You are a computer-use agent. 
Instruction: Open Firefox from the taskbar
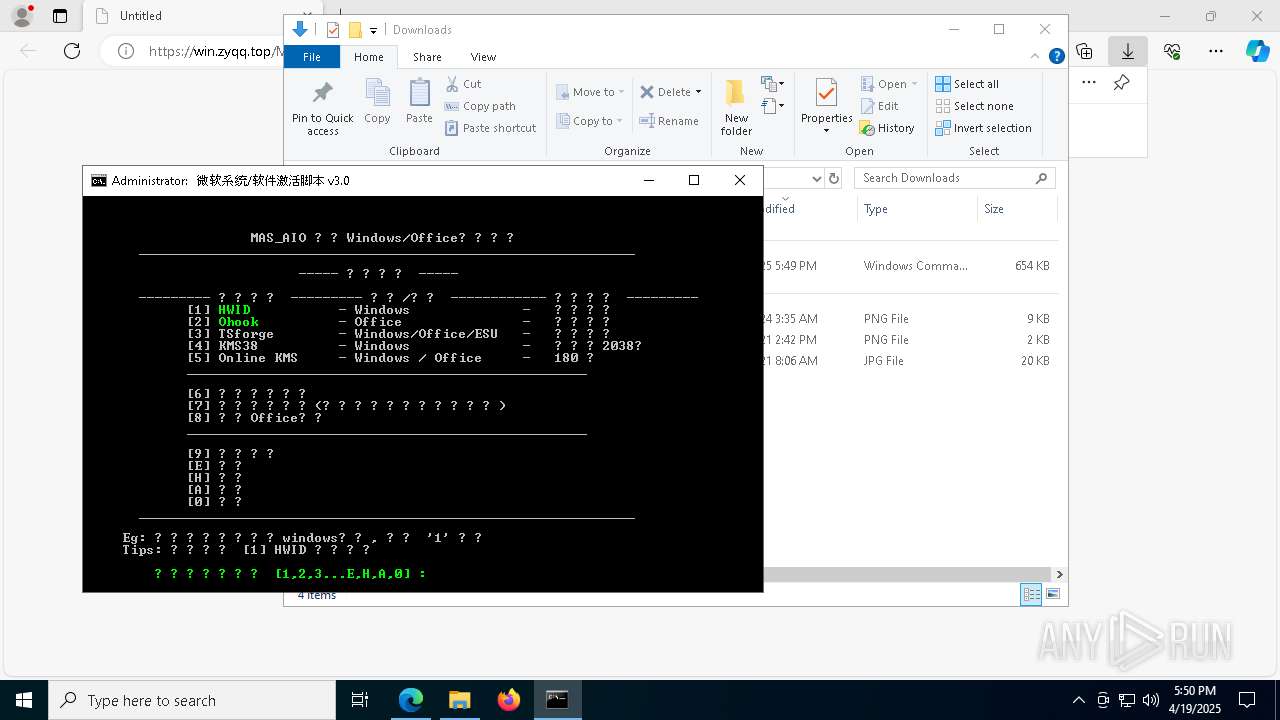point(508,700)
